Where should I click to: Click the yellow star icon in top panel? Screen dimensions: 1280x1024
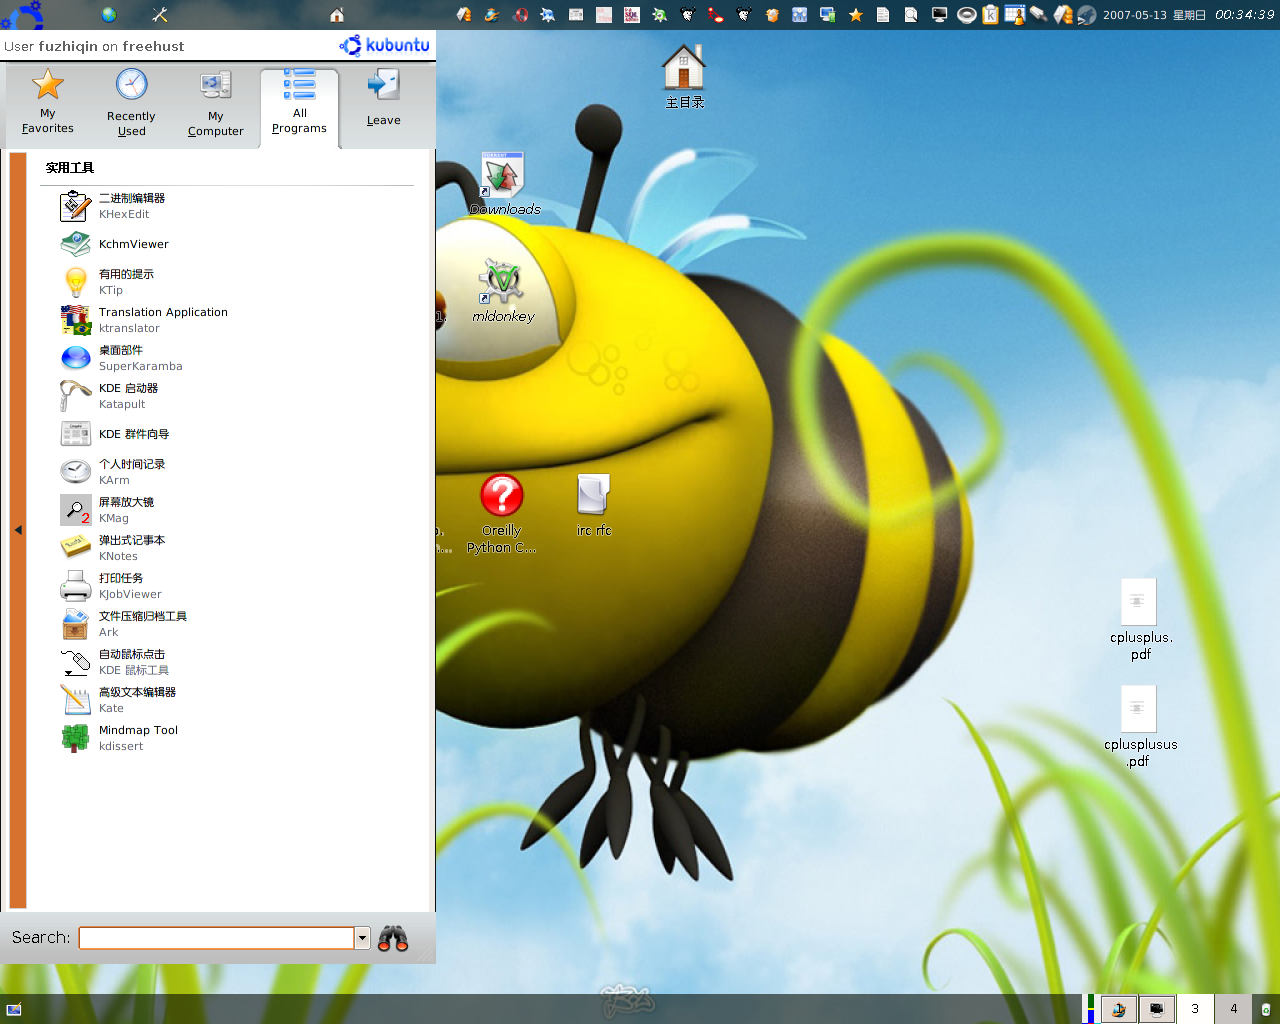coord(856,15)
